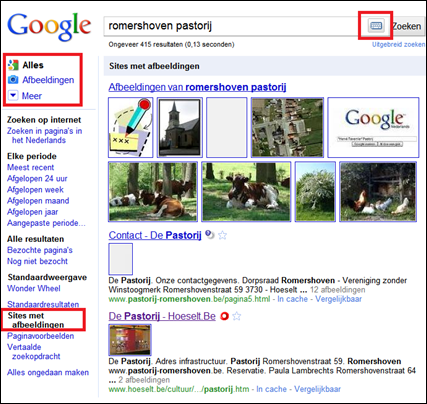Viewport: 427px width, 404px height.
Task: Open Uitgebreid zoeken link
Action: point(399,45)
